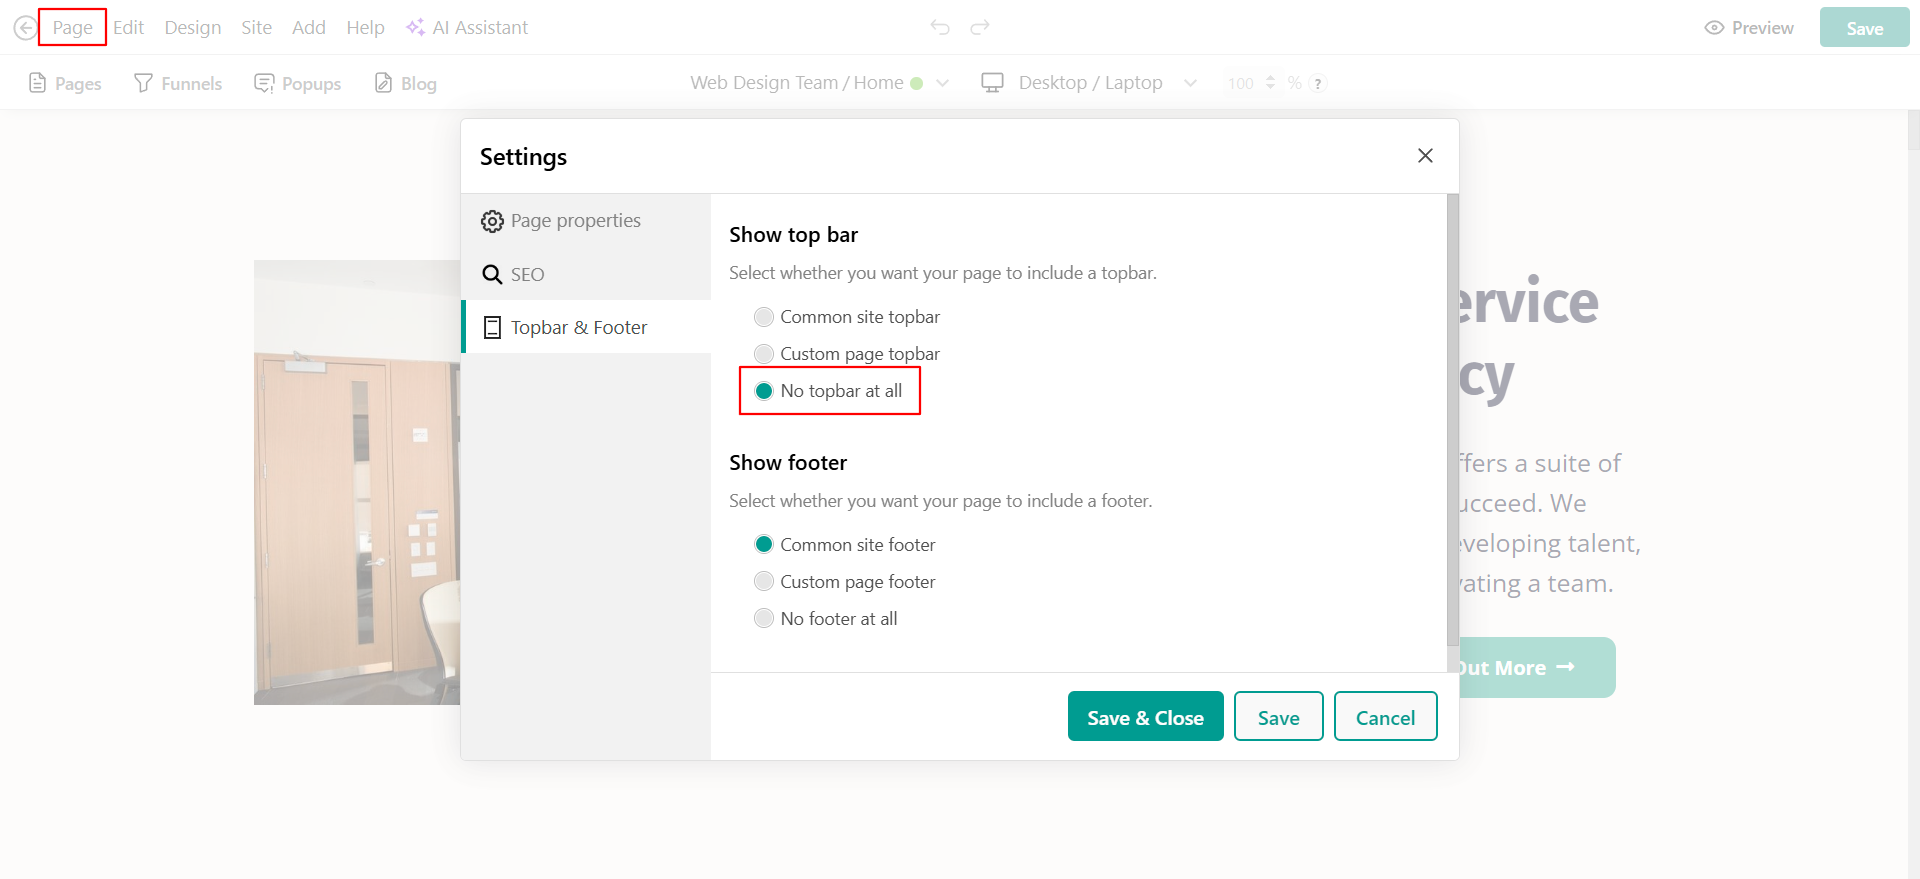
Task: Open the Site menu
Action: (x=257, y=27)
